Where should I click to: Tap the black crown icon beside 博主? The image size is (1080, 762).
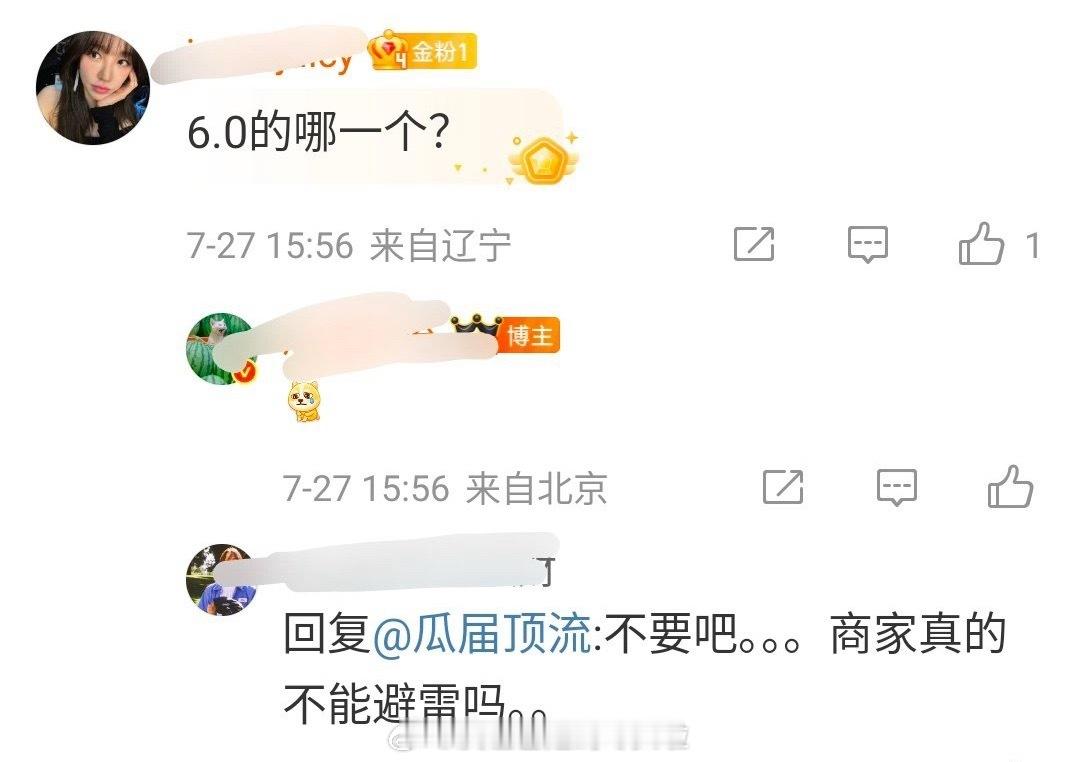click(476, 326)
